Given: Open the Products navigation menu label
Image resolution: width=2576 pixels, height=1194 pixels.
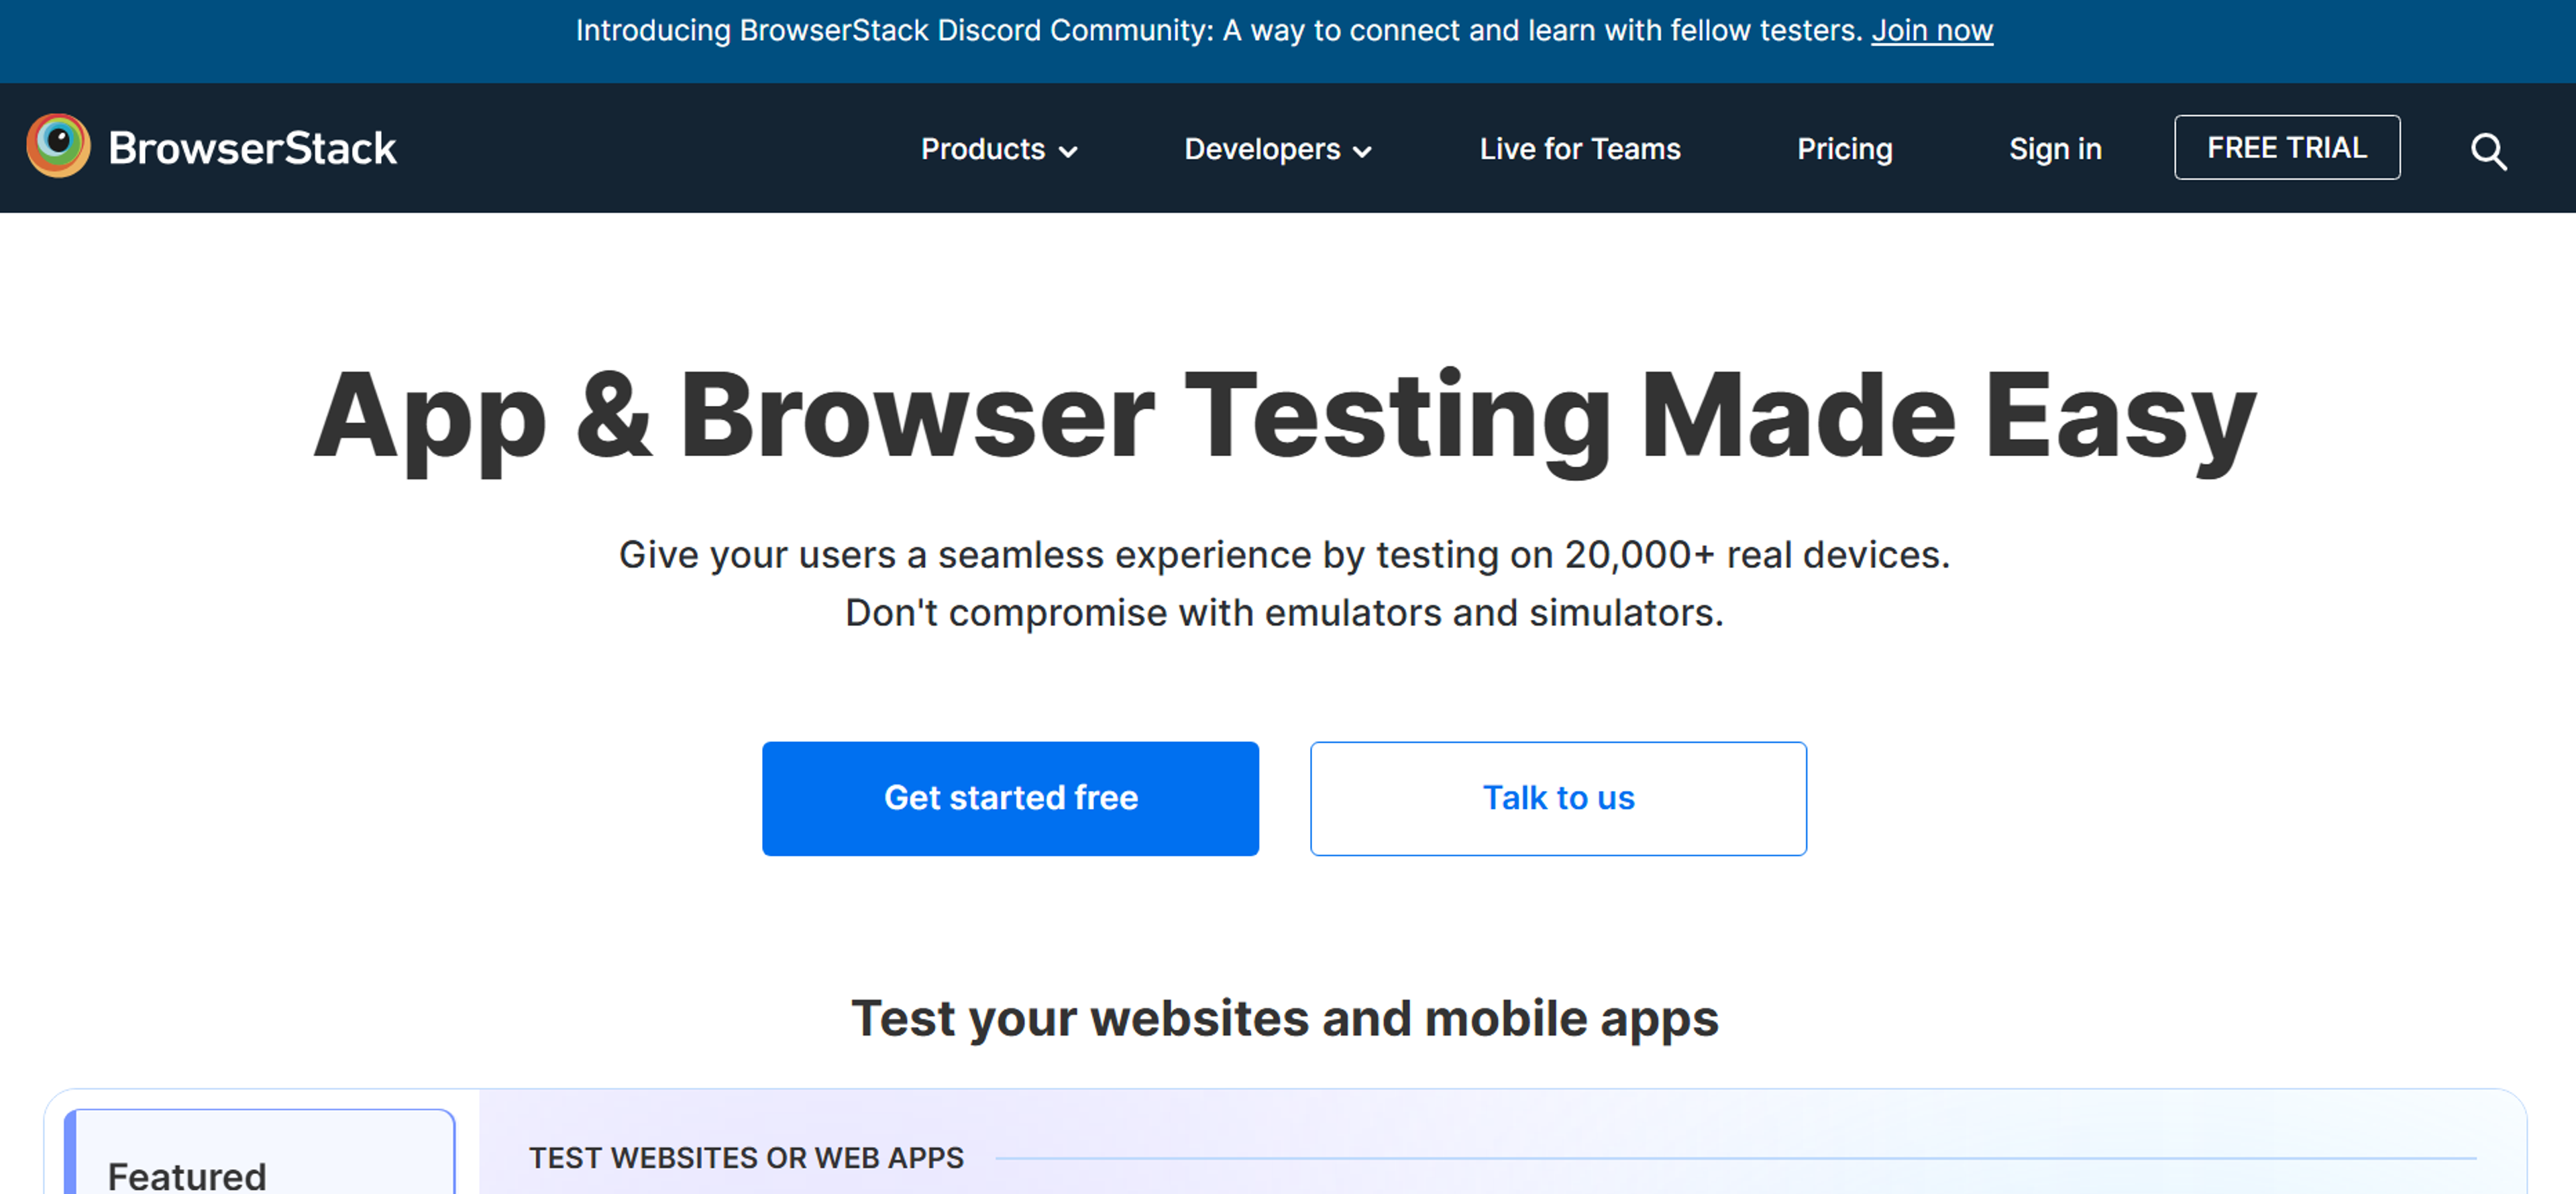Looking at the screenshot, I should coord(982,149).
